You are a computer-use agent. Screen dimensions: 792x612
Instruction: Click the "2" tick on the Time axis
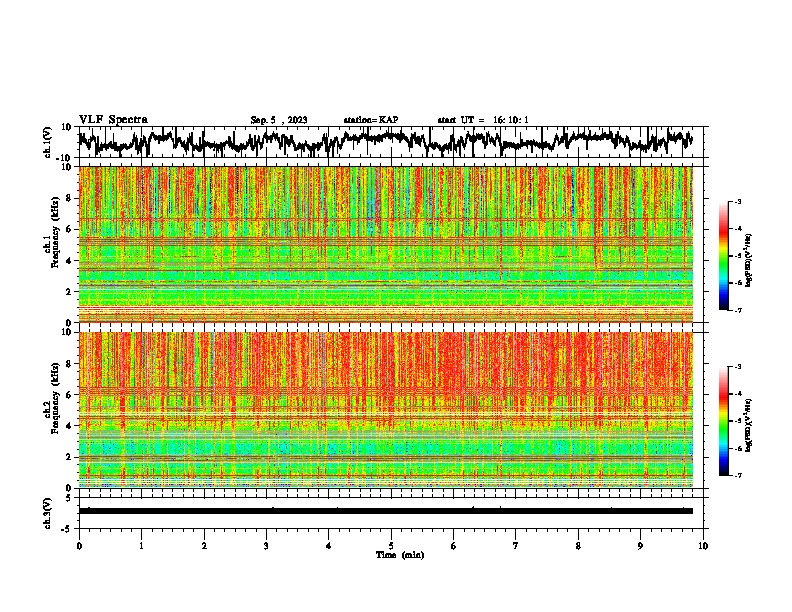click(x=204, y=546)
